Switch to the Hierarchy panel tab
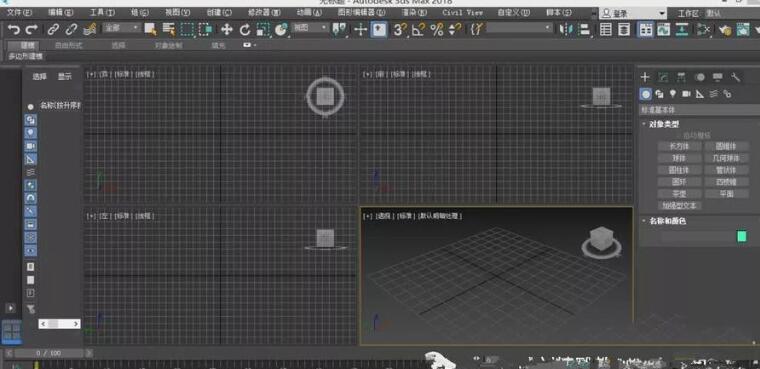Image resolution: width=760 pixels, height=369 pixels. (681, 77)
